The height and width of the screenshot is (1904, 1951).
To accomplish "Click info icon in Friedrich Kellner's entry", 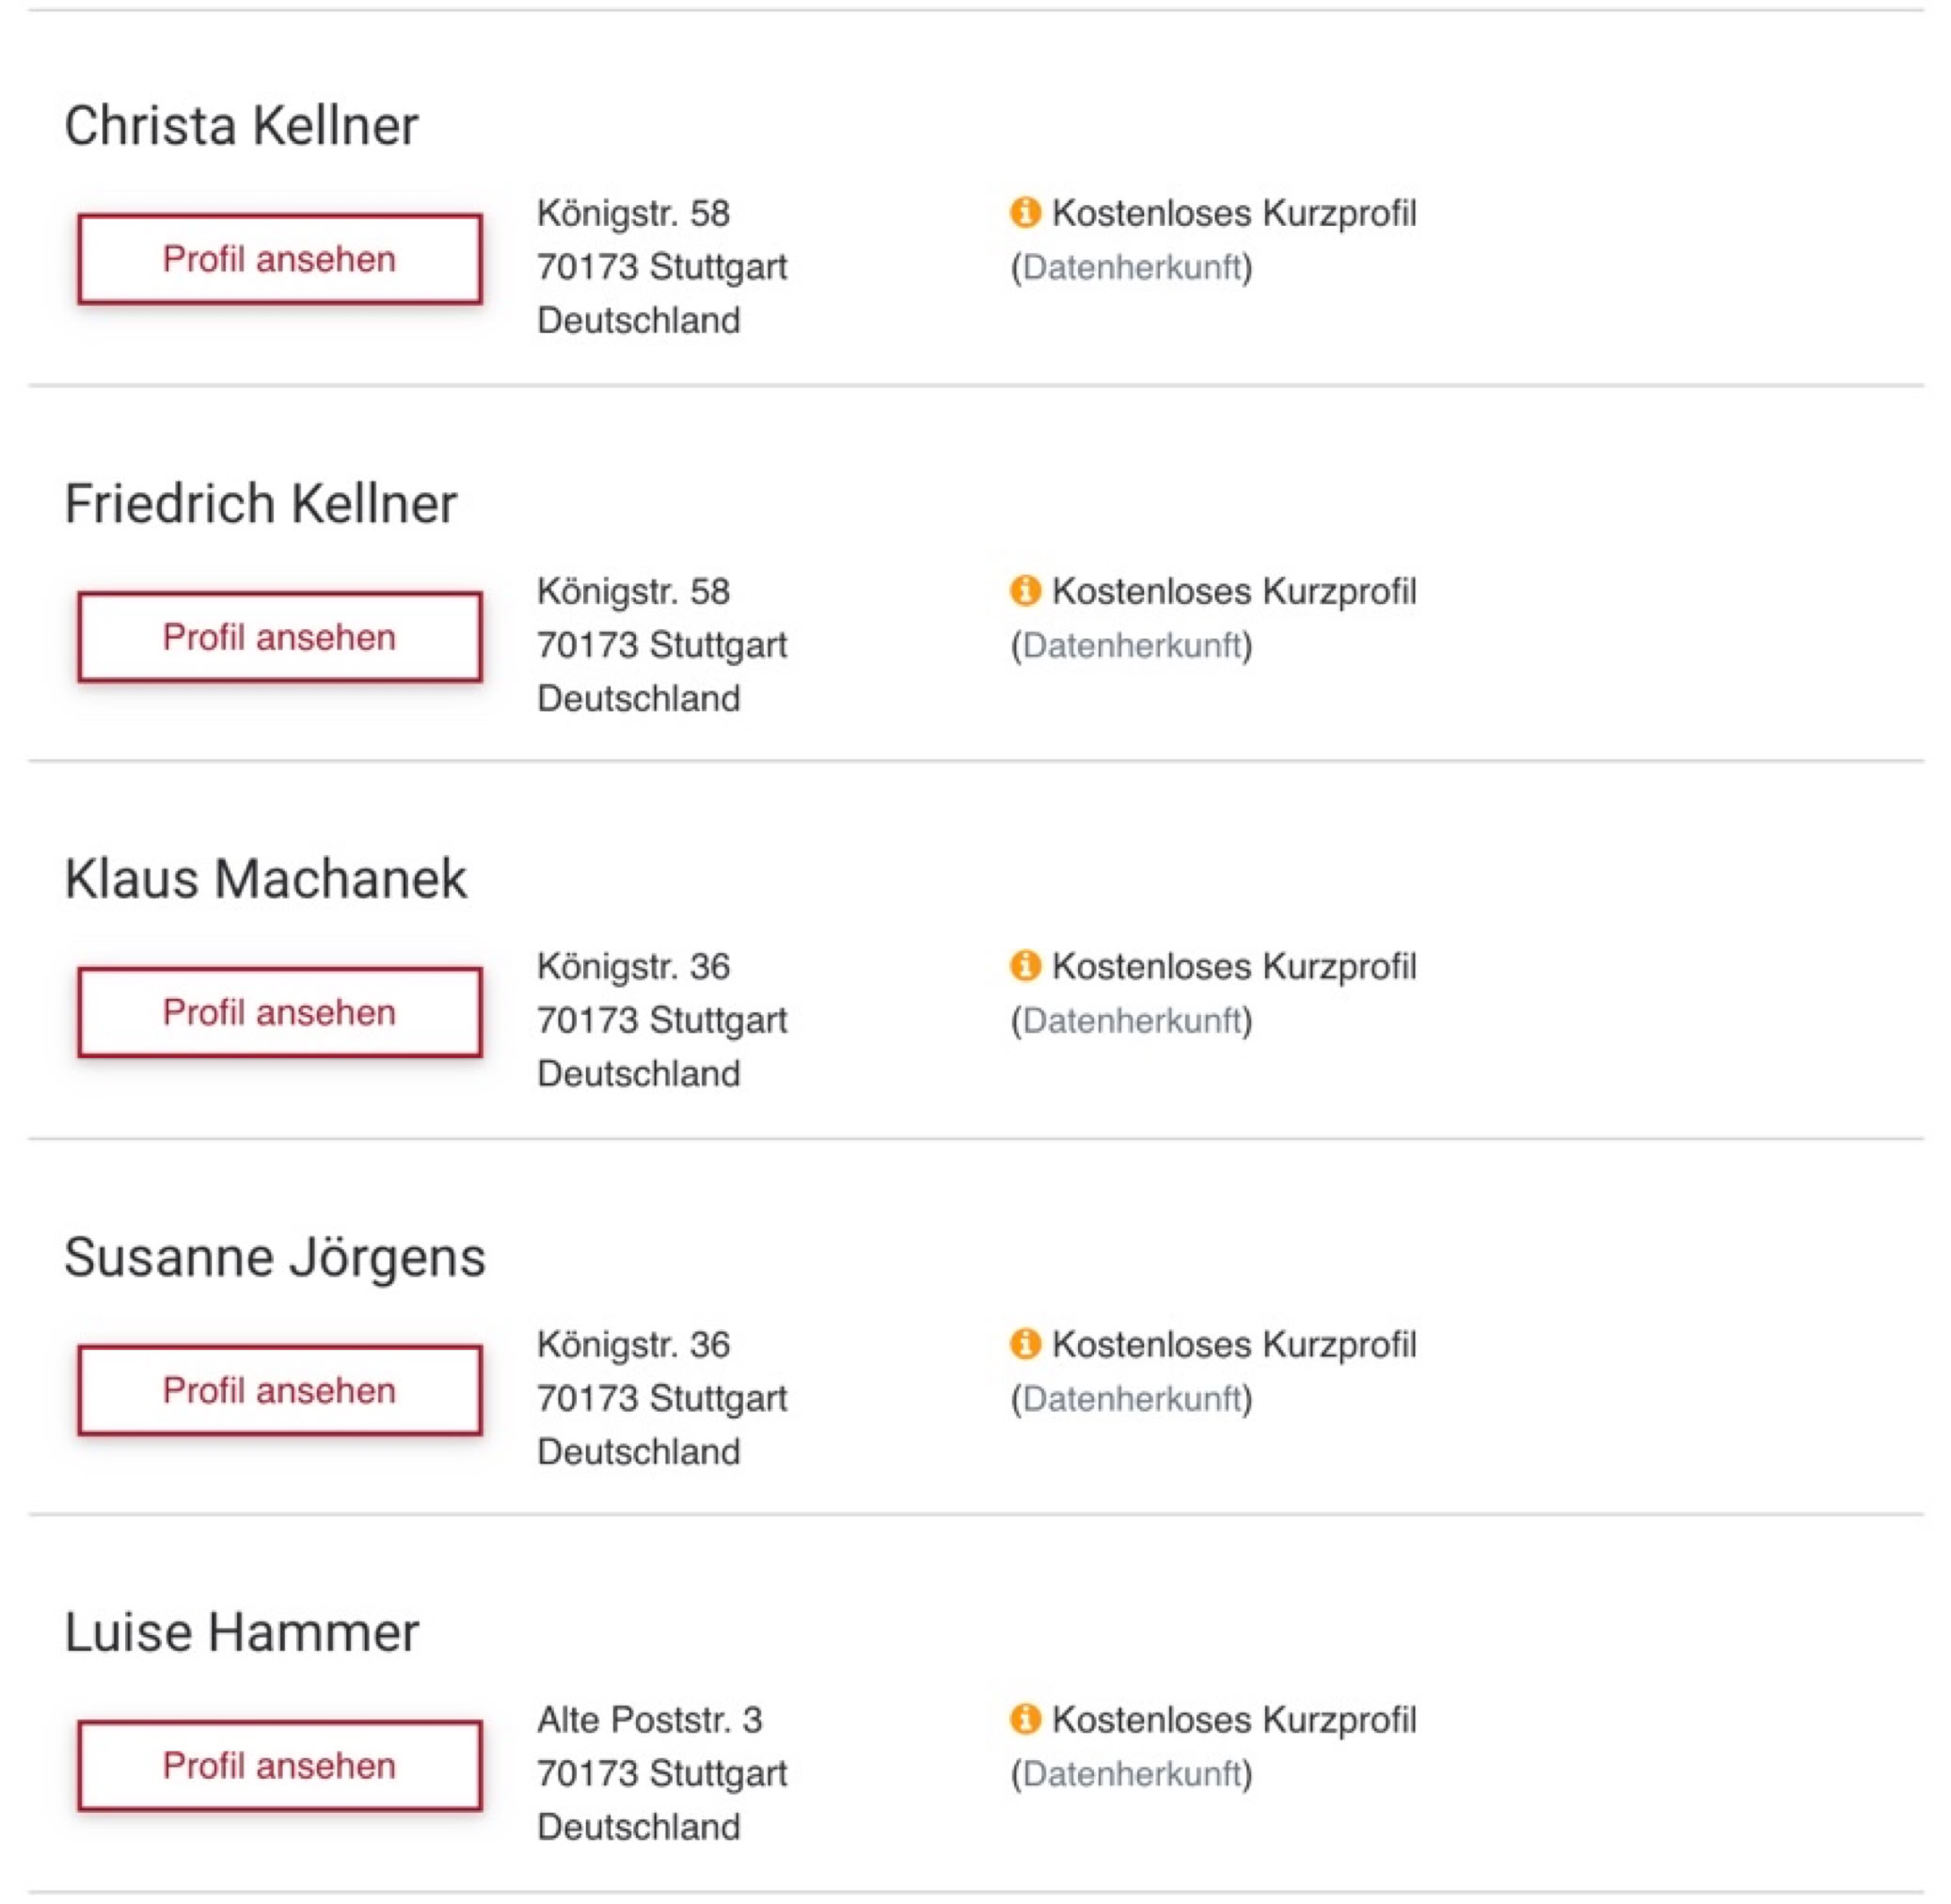I will [x=1025, y=590].
